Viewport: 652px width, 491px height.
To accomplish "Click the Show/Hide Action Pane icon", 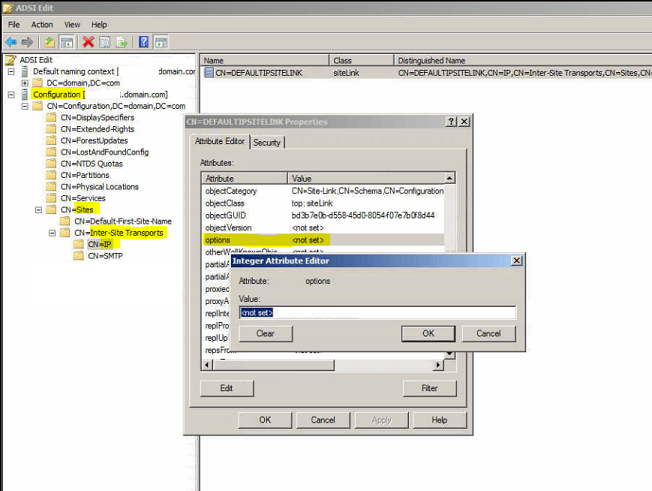I will tap(161, 42).
